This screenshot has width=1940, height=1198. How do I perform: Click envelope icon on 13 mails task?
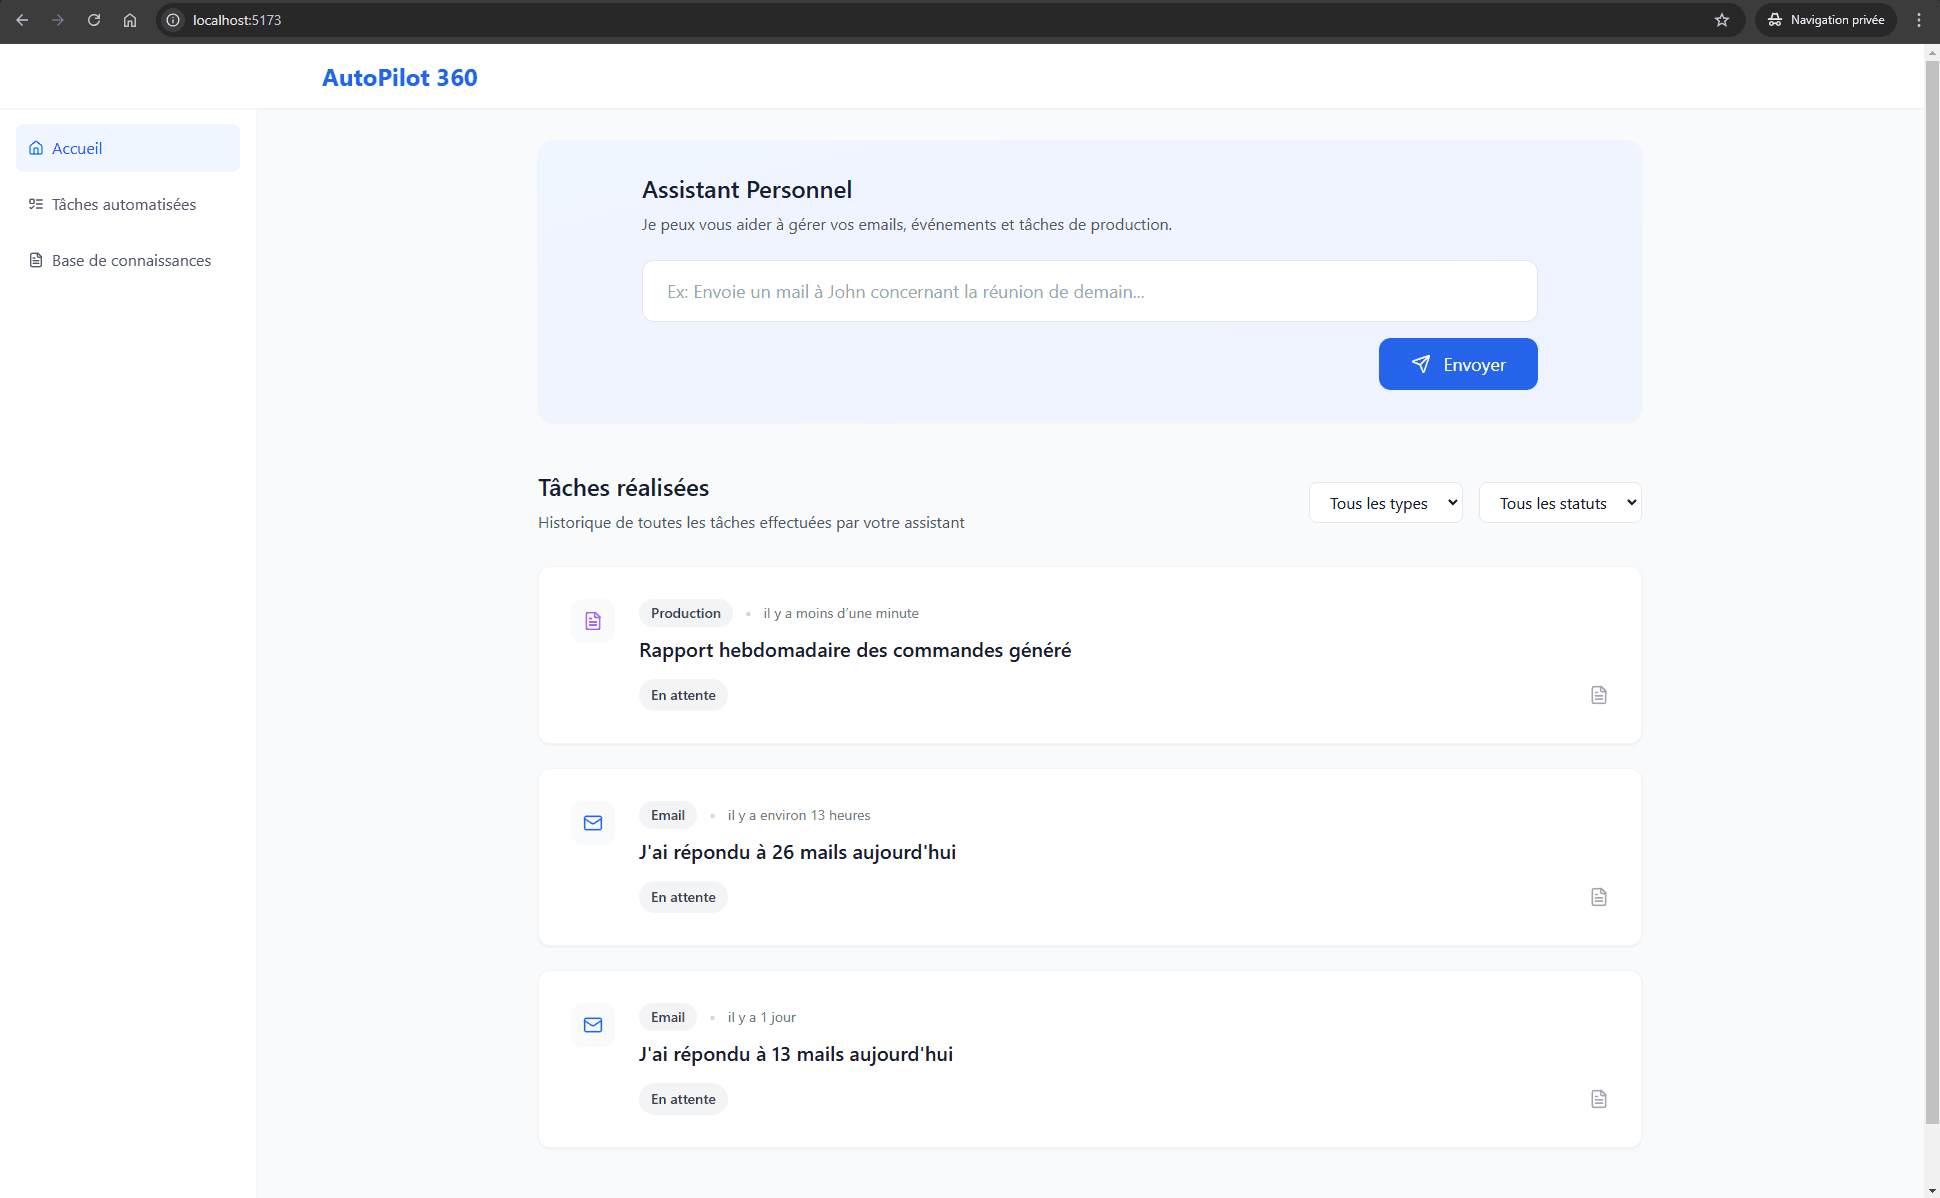pyautogui.click(x=593, y=1025)
